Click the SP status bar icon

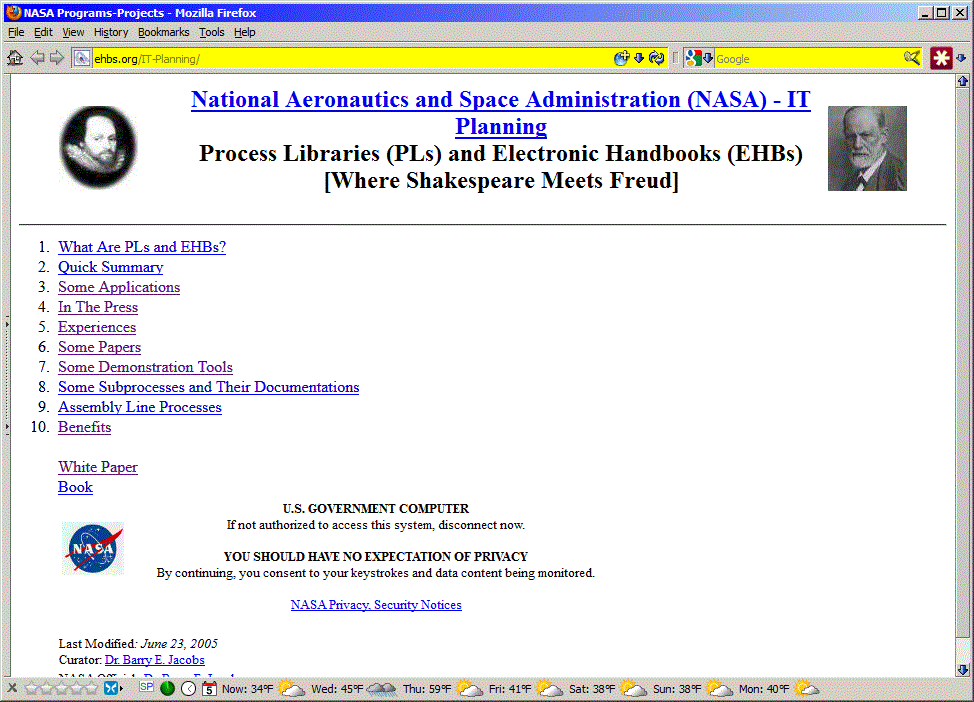(x=147, y=686)
